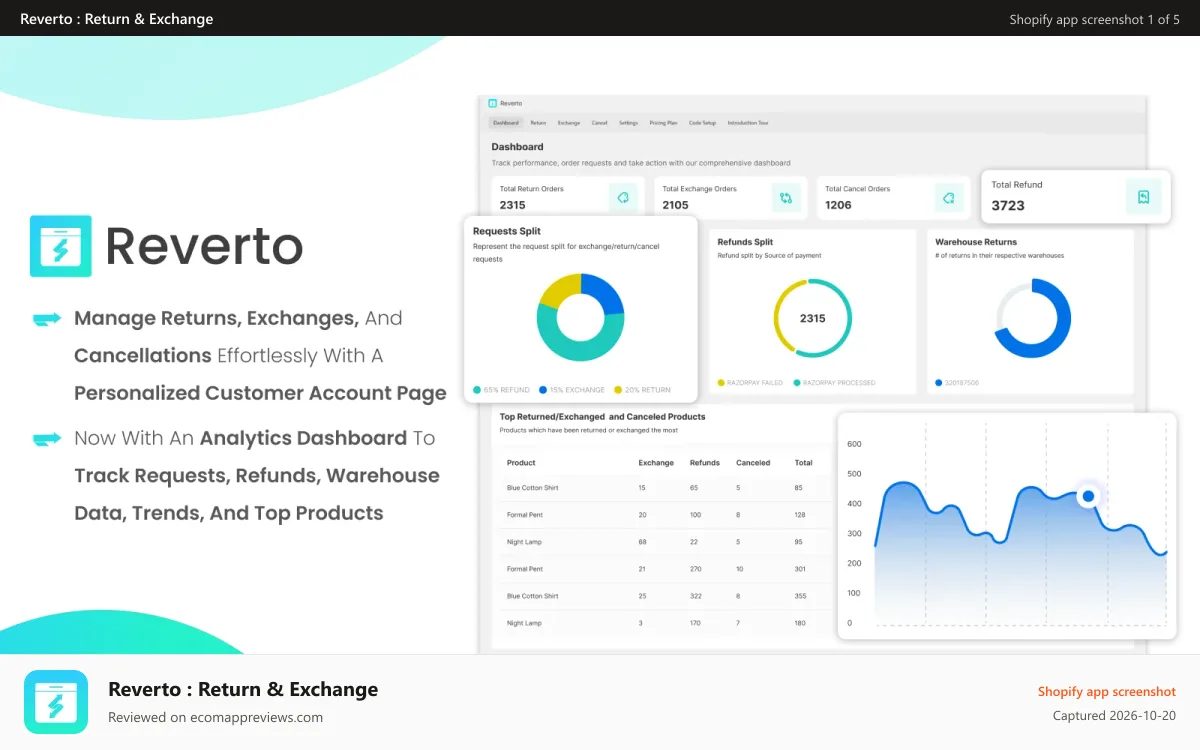Click the arrow bullet beside Now With An

click(47, 438)
